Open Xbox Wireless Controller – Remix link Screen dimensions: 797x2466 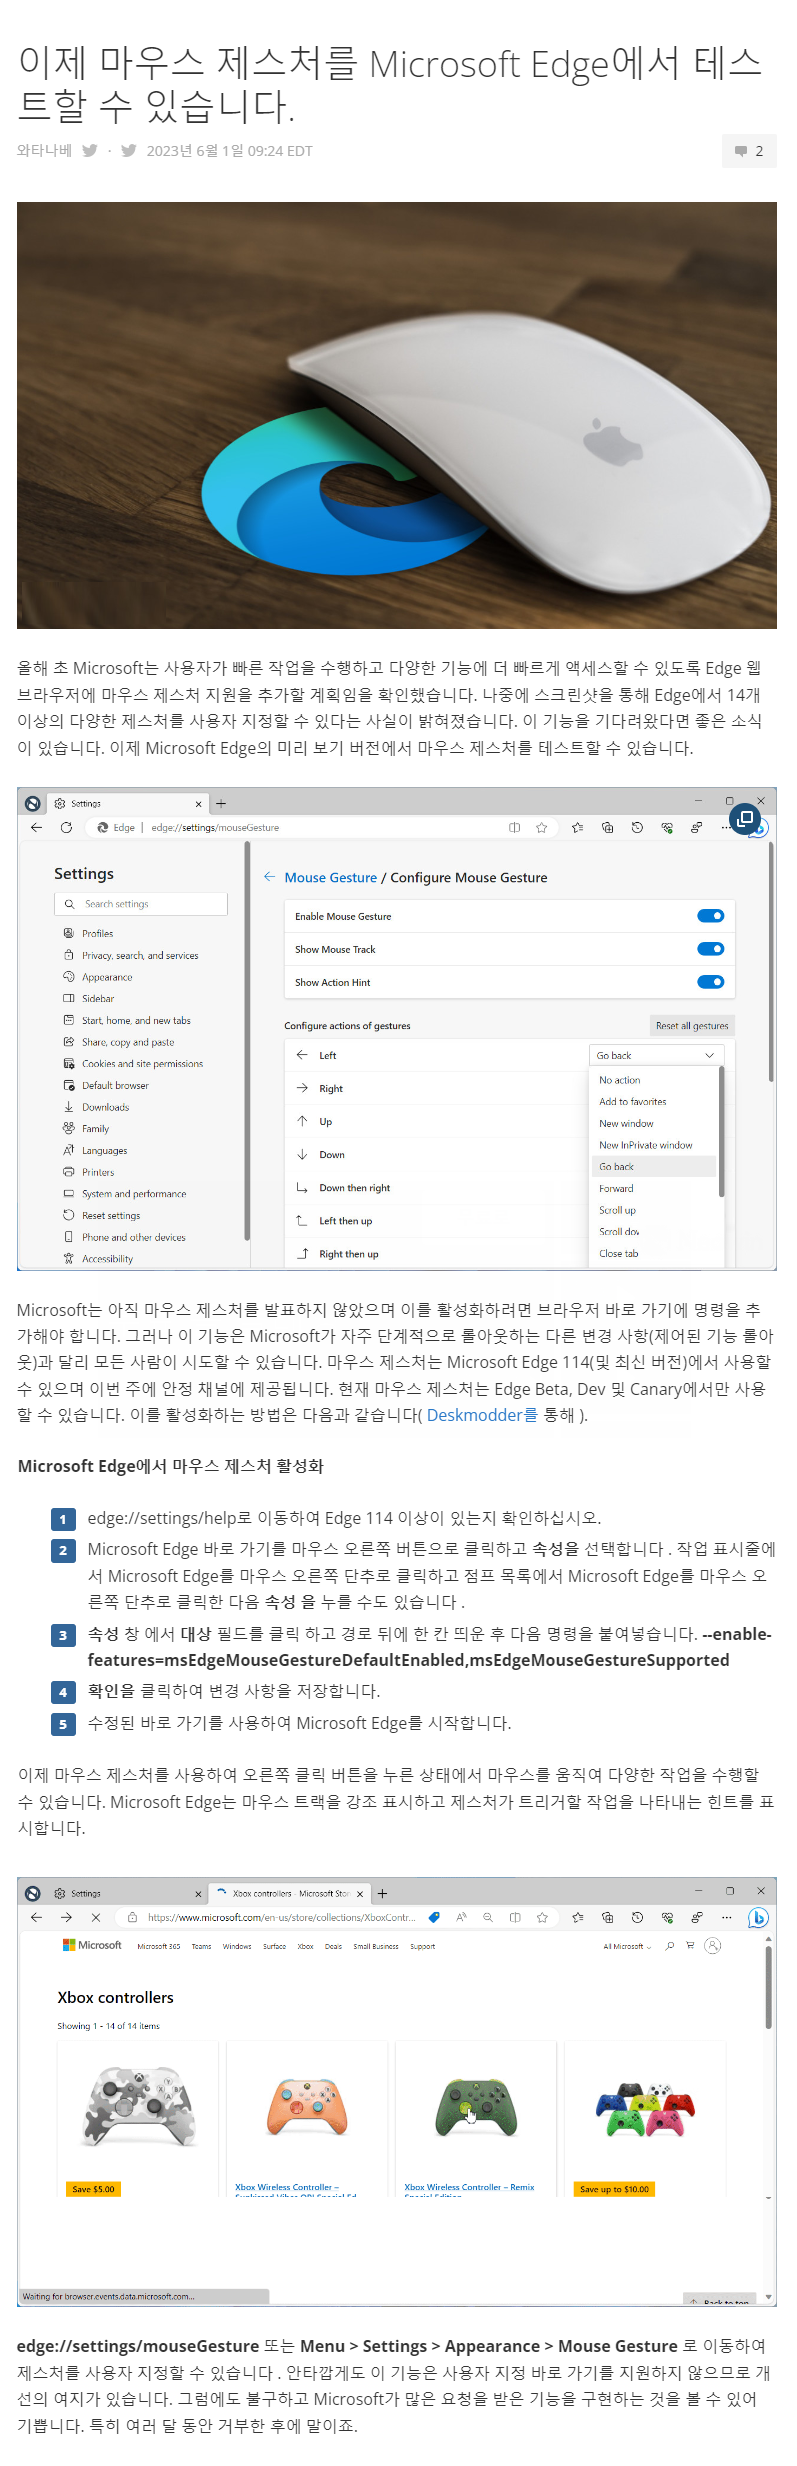coord(469,2188)
